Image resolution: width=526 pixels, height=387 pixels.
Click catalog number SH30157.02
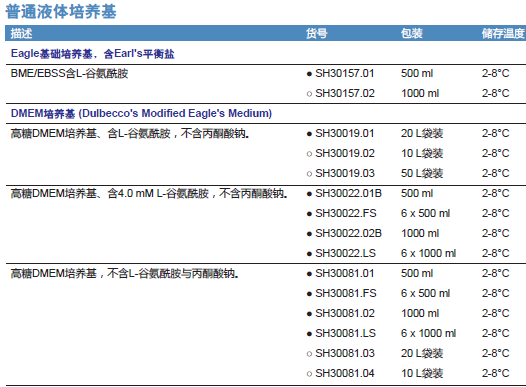345,93
